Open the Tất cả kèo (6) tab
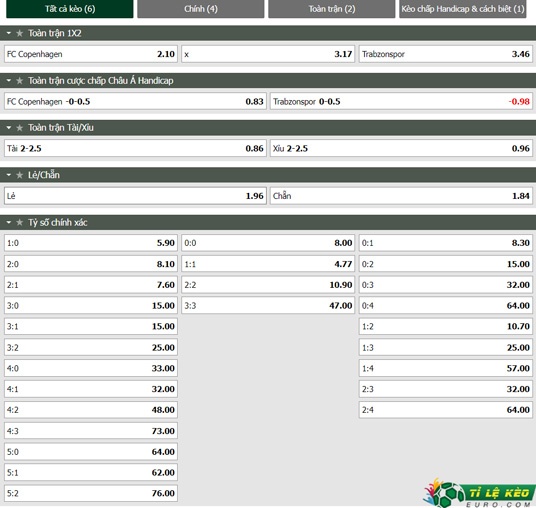 click(70, 9)
